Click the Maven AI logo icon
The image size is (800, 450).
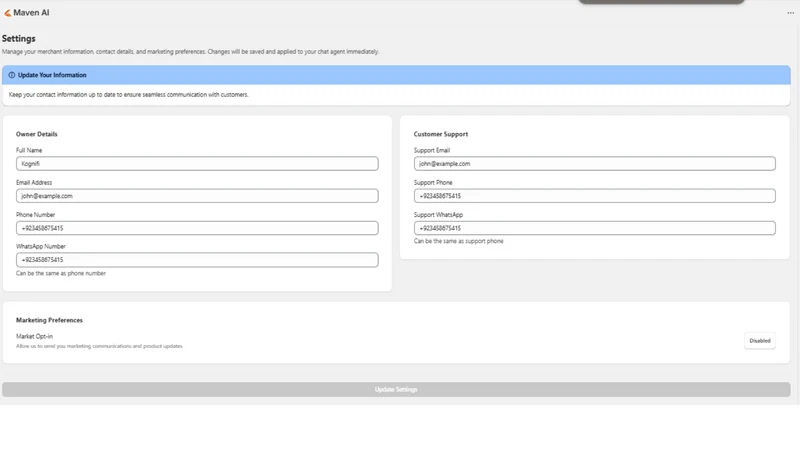tap(7, 13)
